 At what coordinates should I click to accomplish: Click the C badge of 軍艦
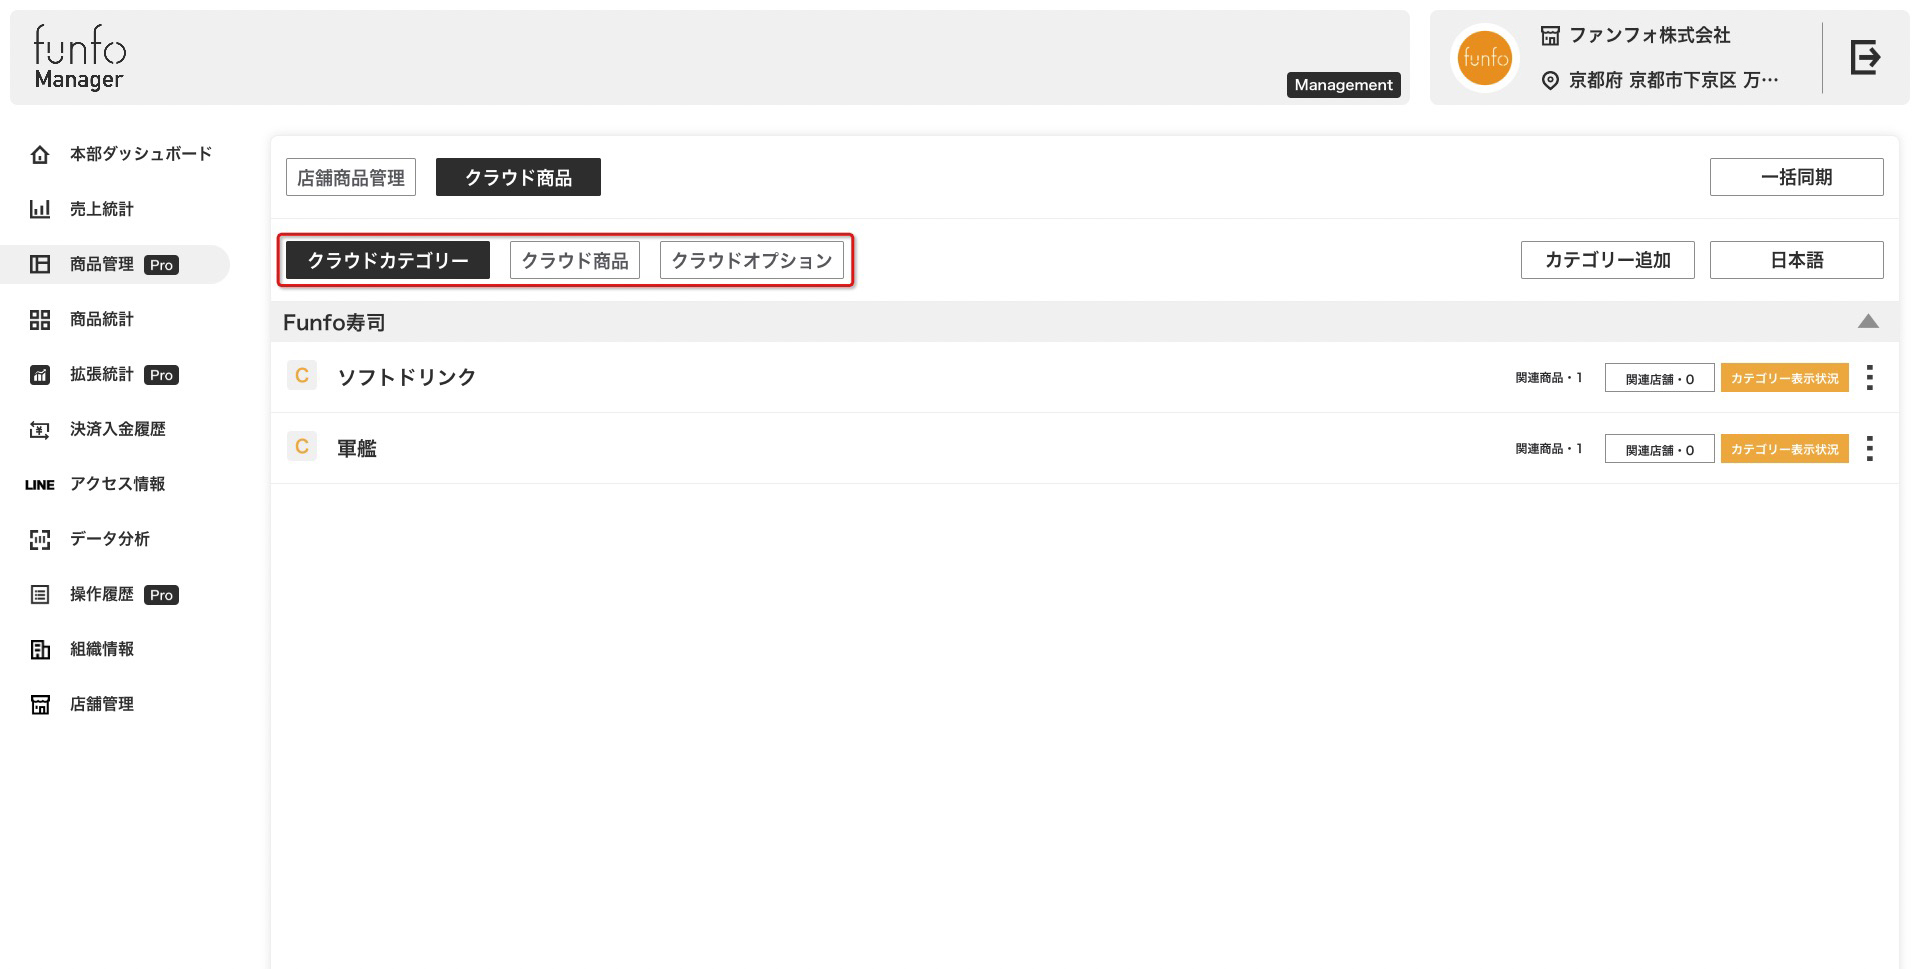coord(302,446)
